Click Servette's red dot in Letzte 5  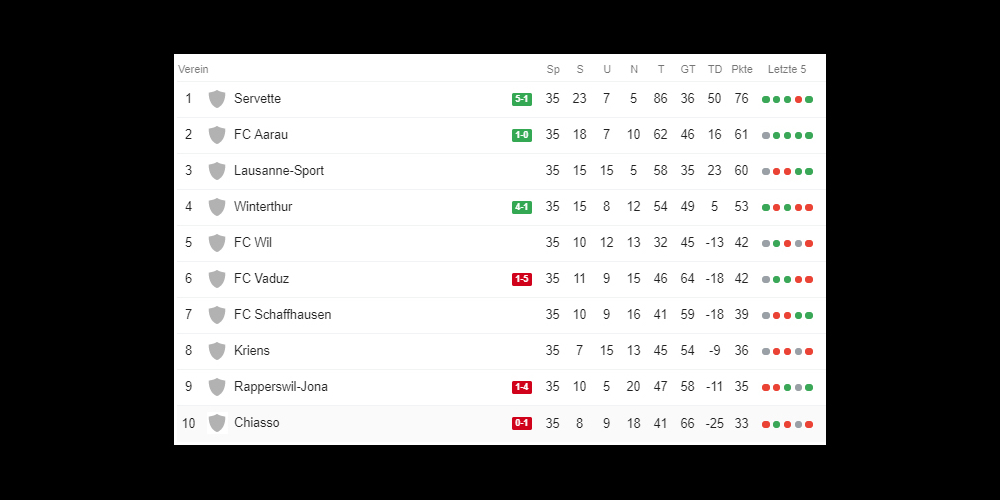(x=798, y=99)
